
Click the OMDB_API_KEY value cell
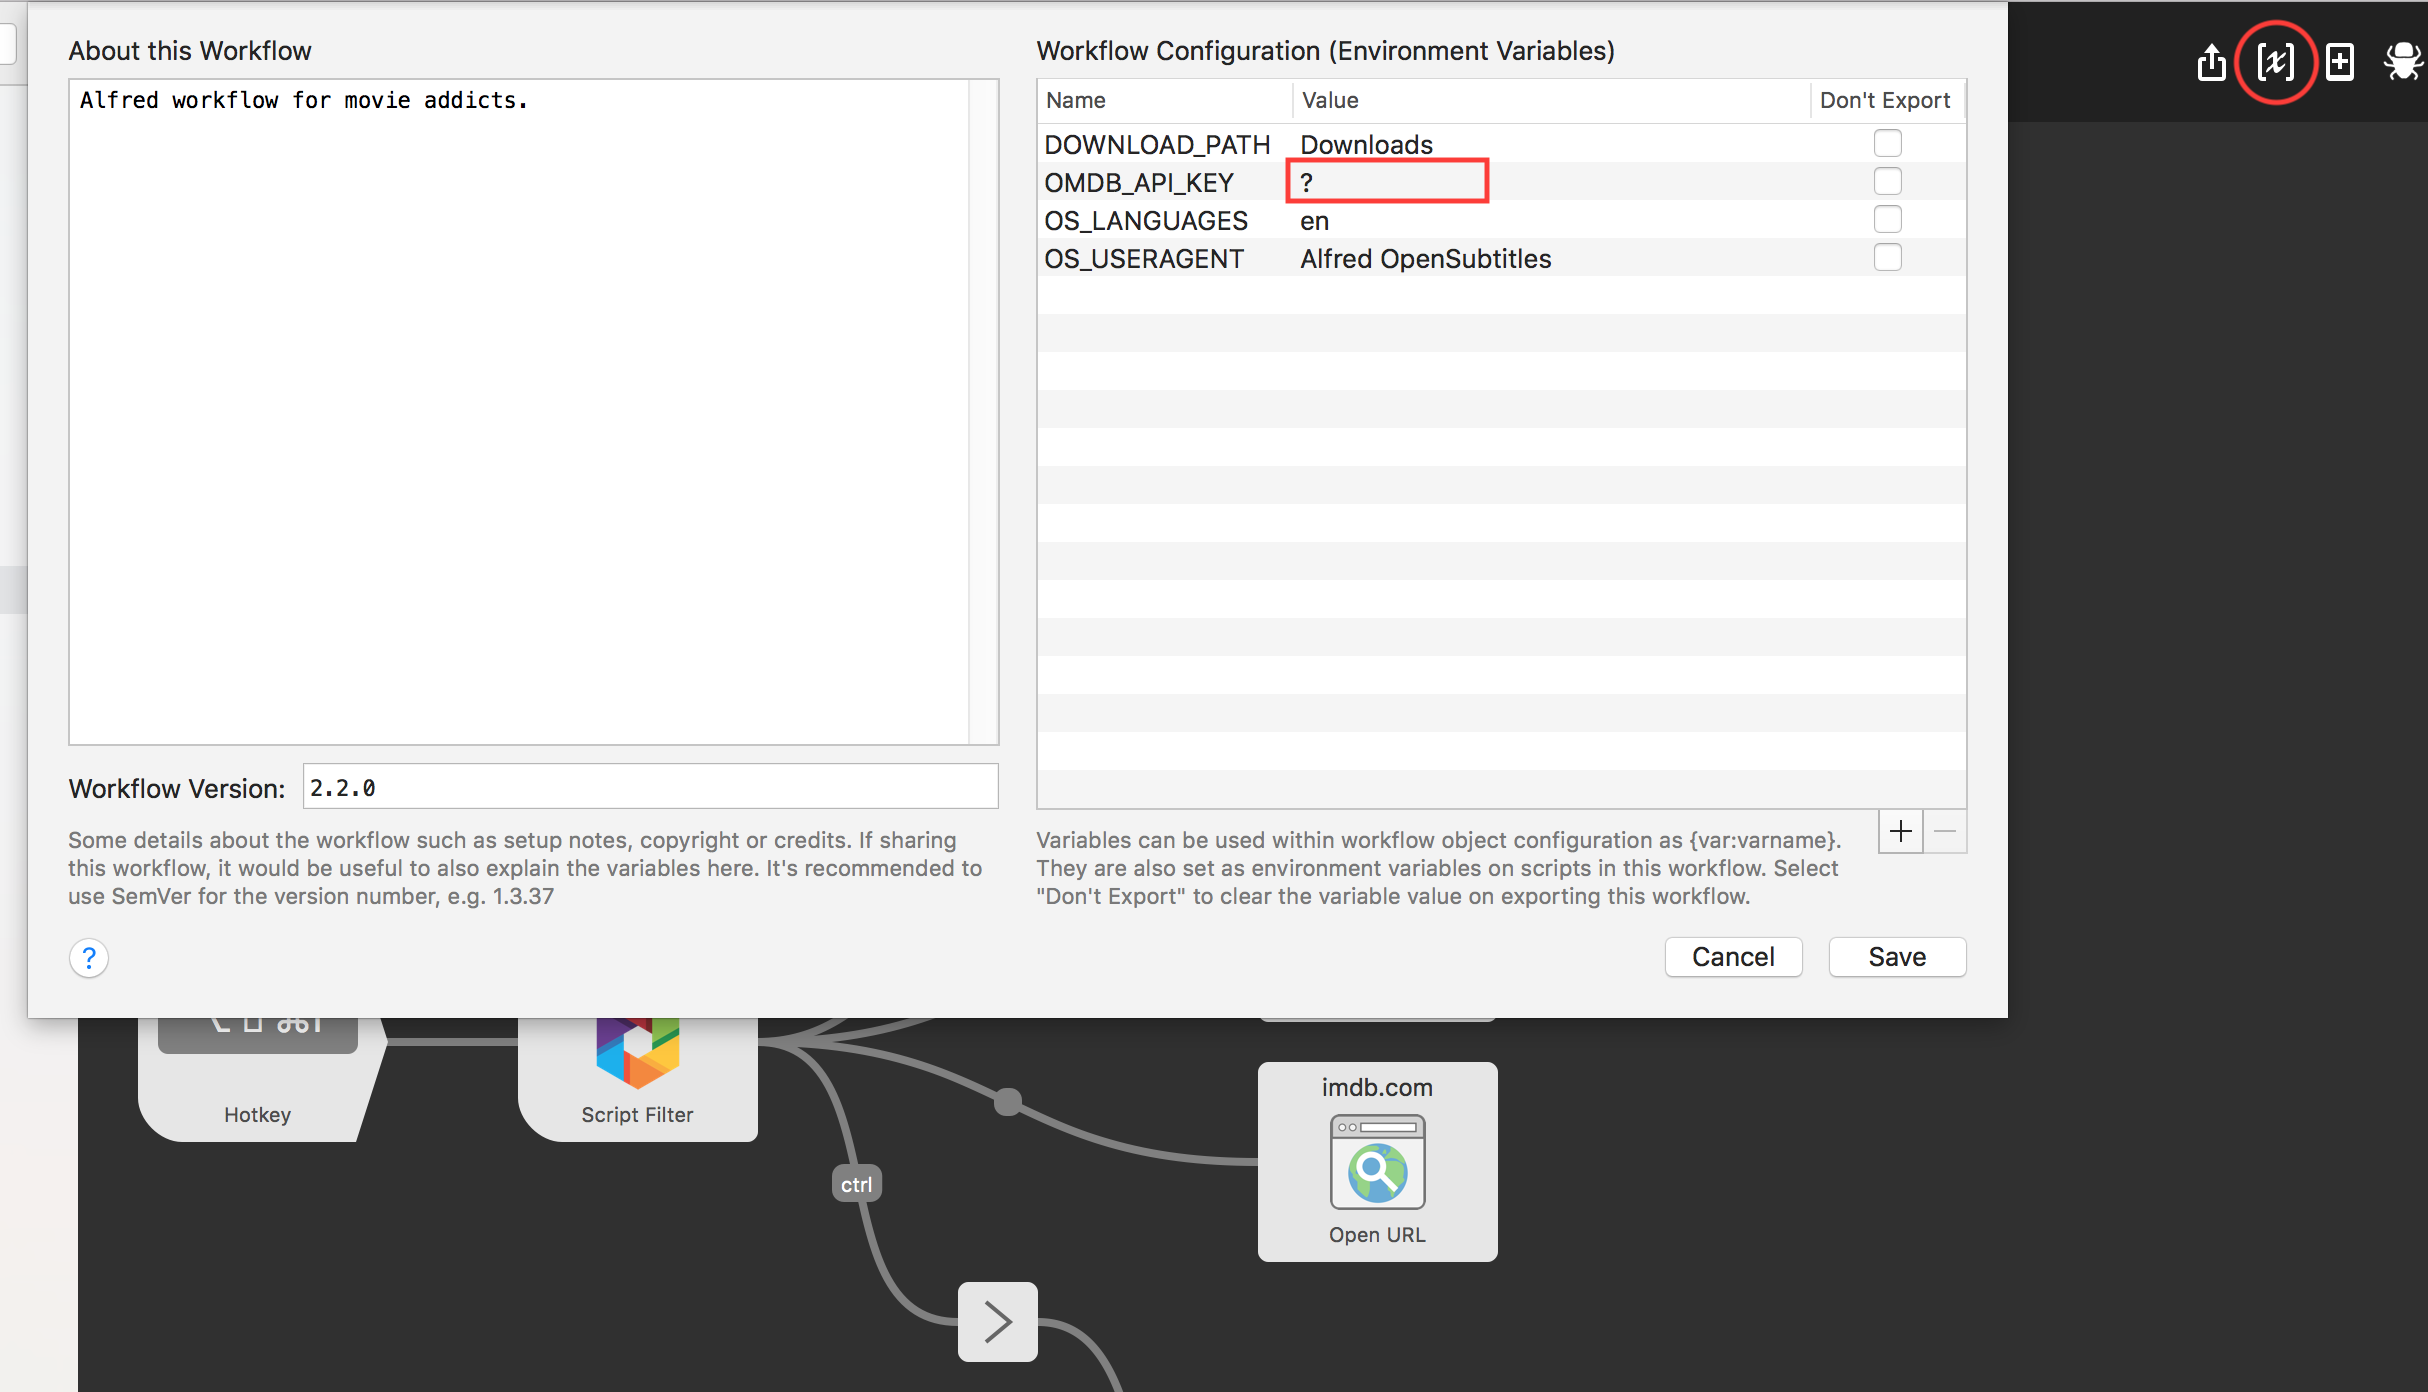pos(1387,182)
